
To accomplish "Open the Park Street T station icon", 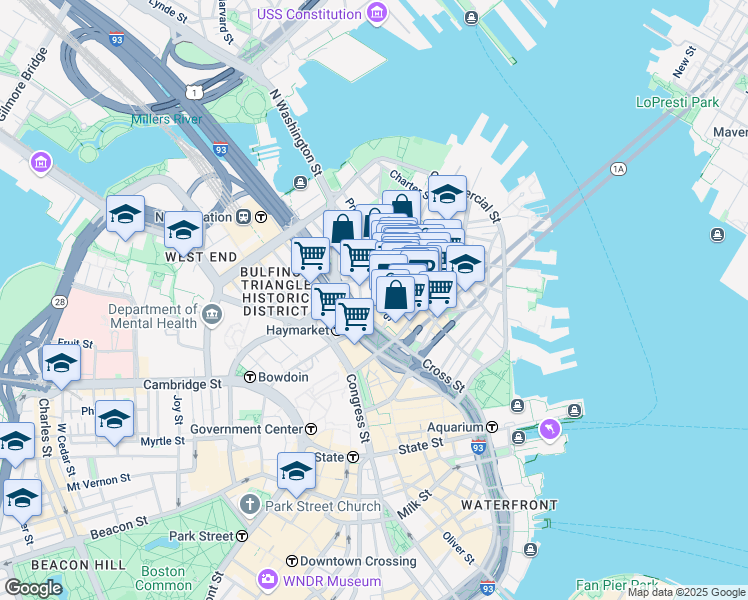I will [x=242, y=536].
